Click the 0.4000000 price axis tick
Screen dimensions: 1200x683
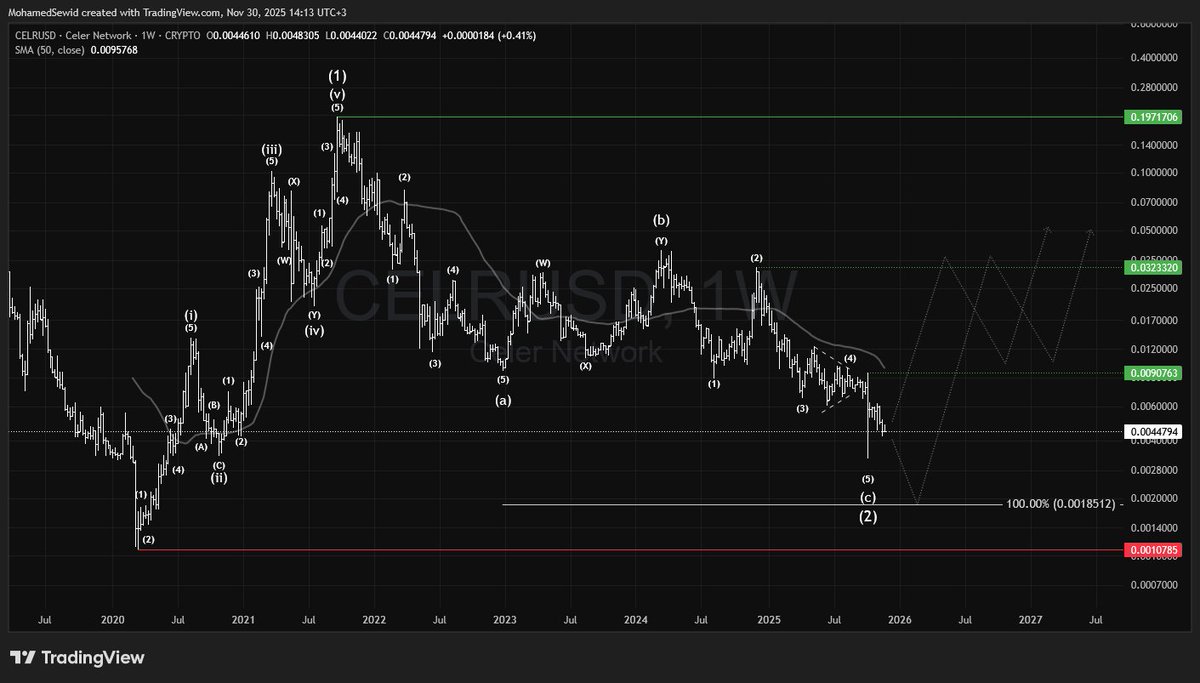pyautogui.click(x=1156, y=57)
